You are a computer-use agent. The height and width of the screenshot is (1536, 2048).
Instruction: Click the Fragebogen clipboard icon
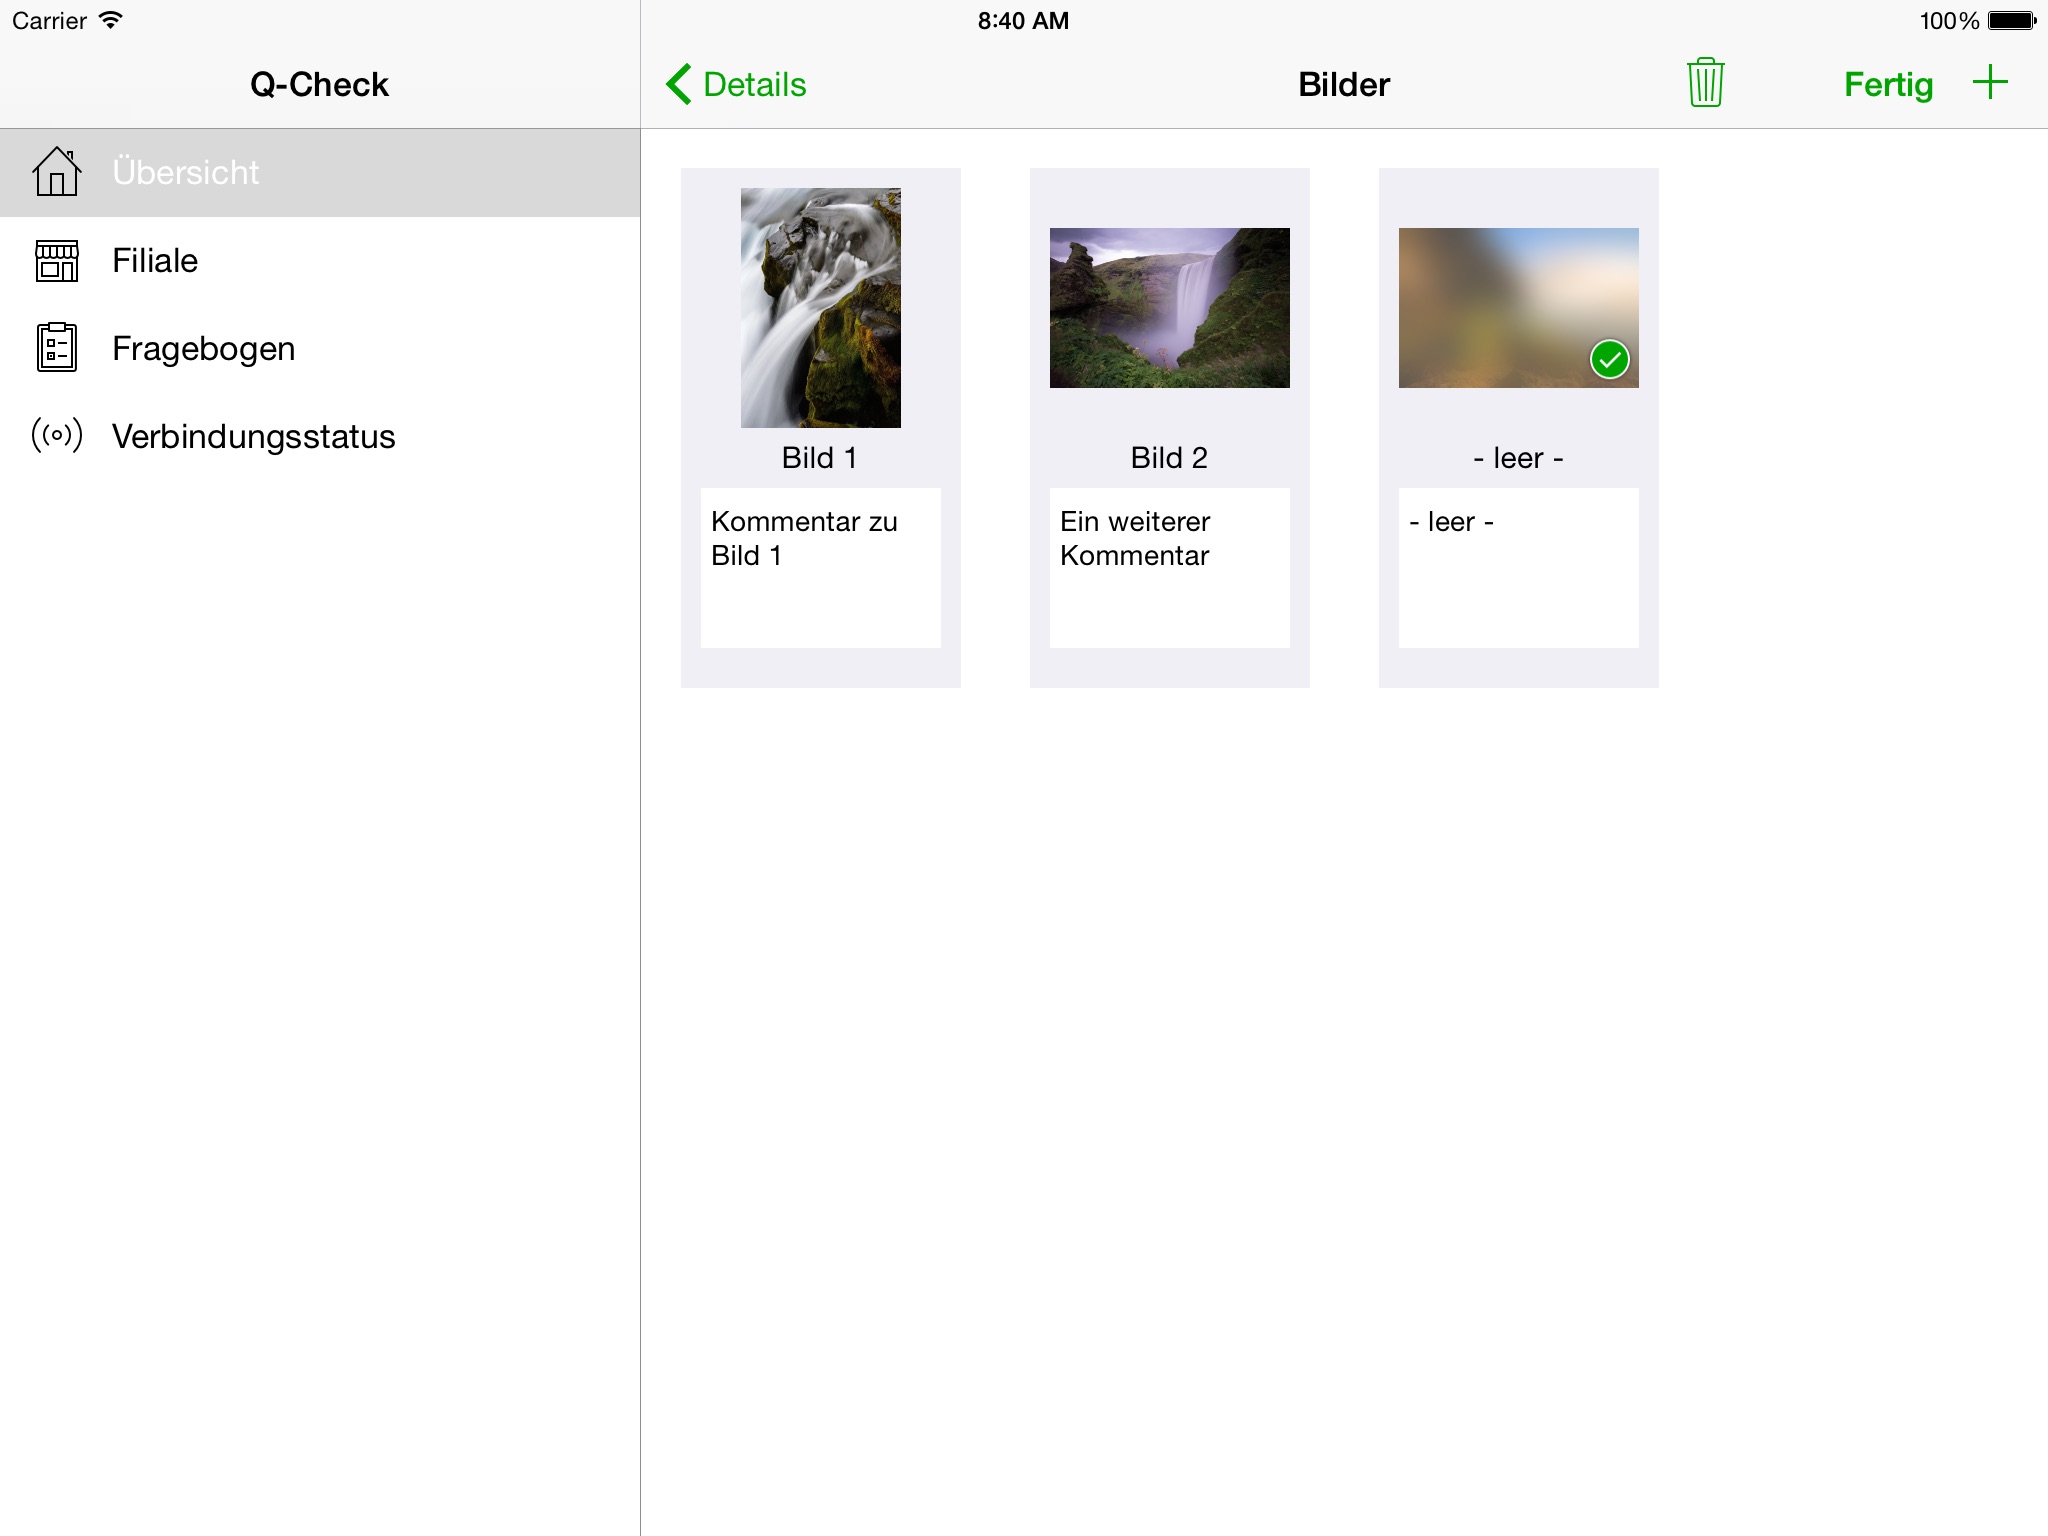coord(57,347)
